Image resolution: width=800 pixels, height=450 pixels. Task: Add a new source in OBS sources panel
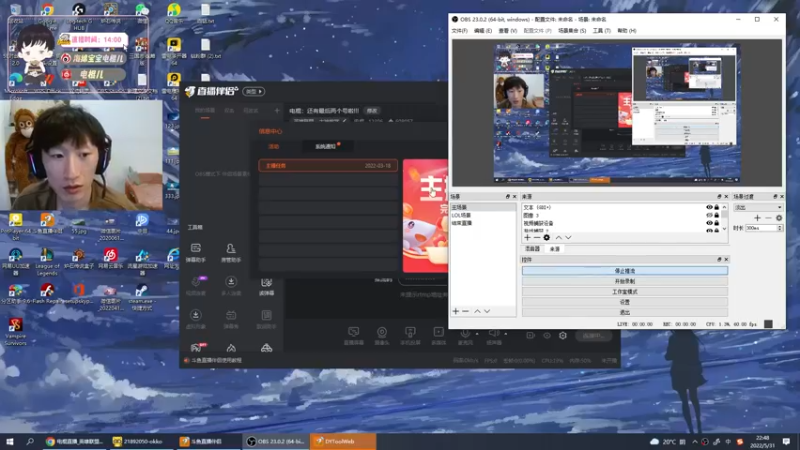528,237
